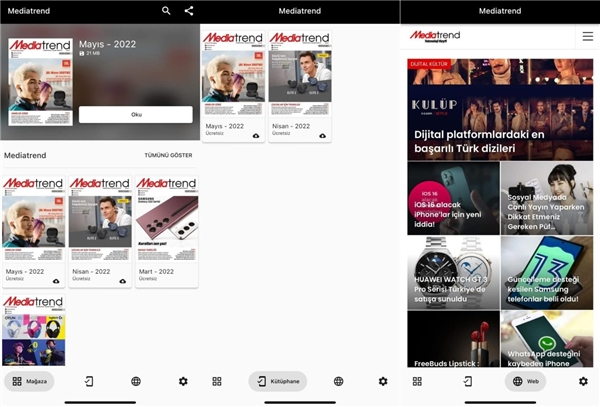Tap the grid store icon in the Web screen's bottom bar
The height and width of the screenshot is (407, 600).
pos(417,381)
